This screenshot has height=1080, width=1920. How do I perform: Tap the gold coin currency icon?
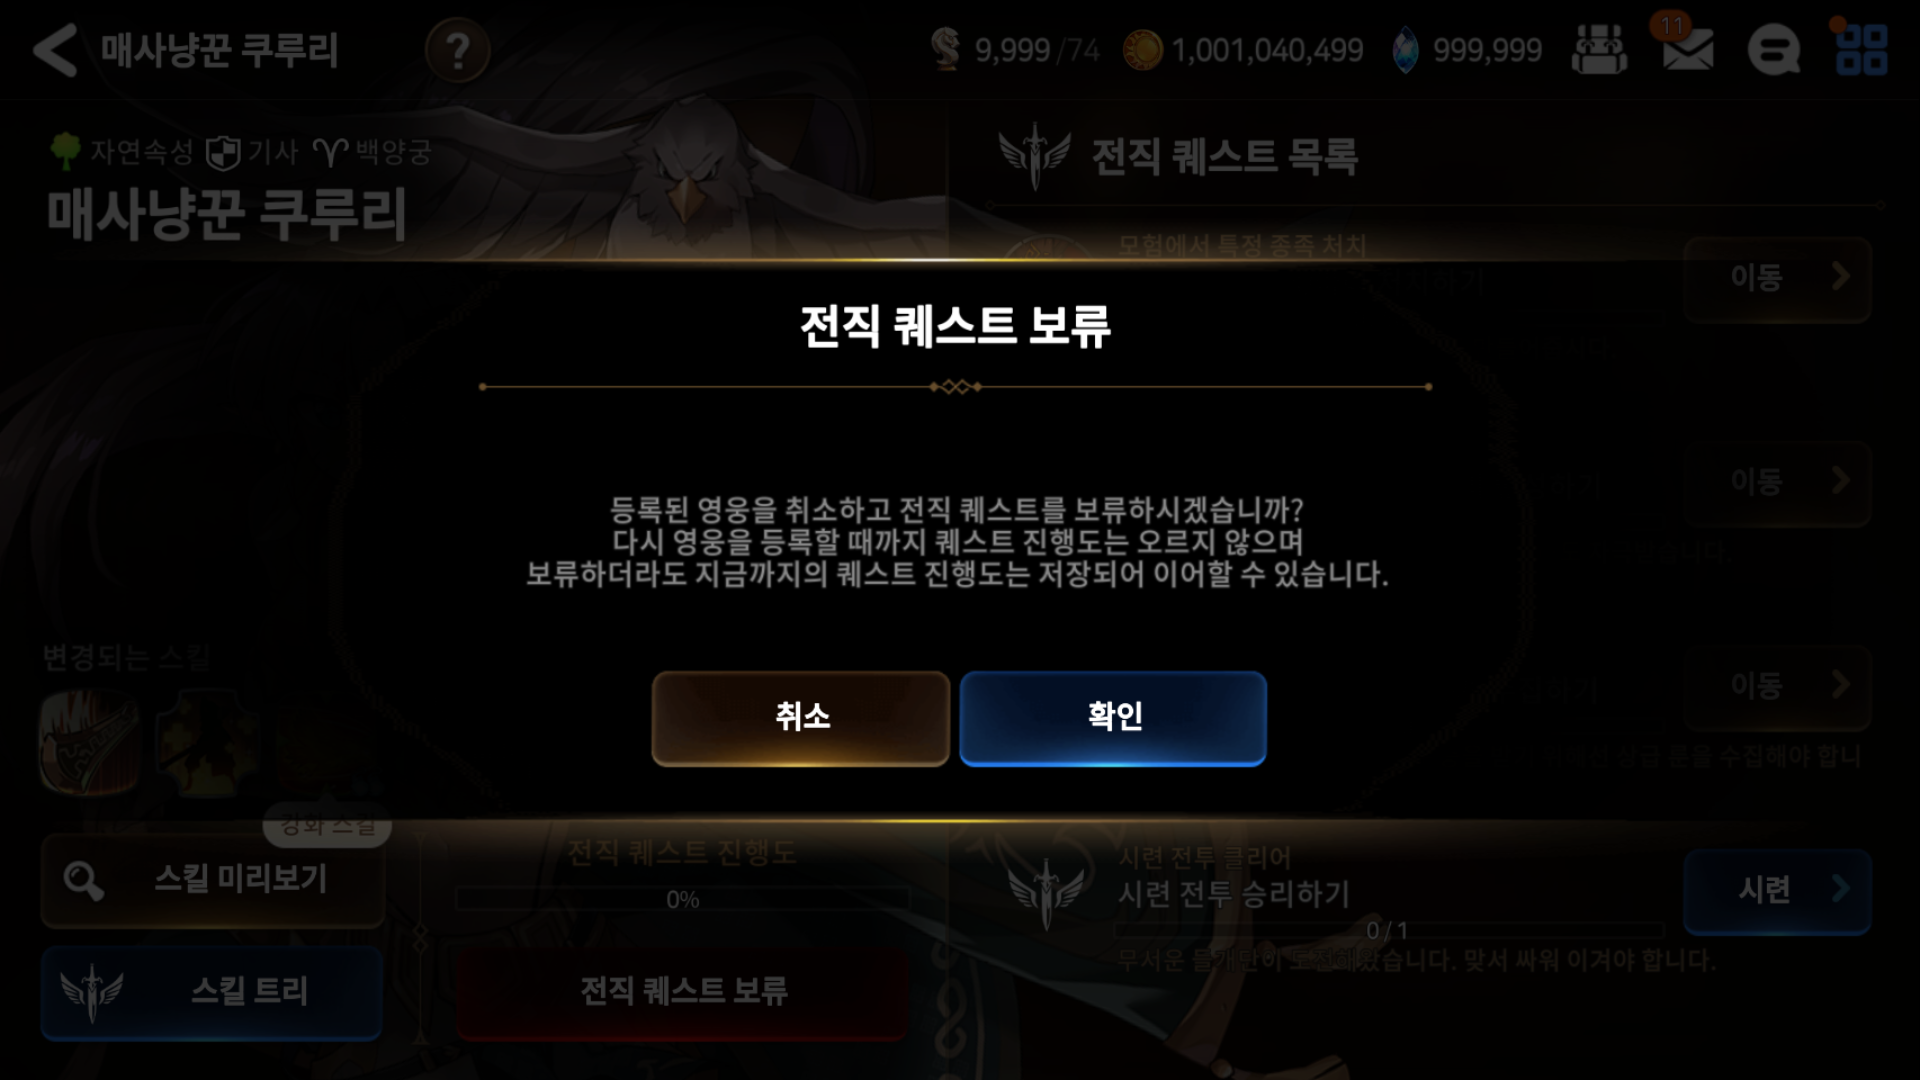(1143, 50)
